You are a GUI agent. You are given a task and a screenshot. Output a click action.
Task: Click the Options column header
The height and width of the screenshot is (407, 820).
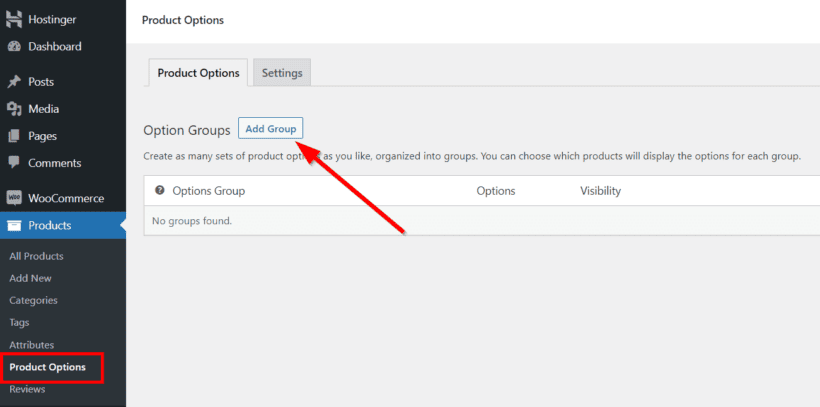tap(496, 191)
